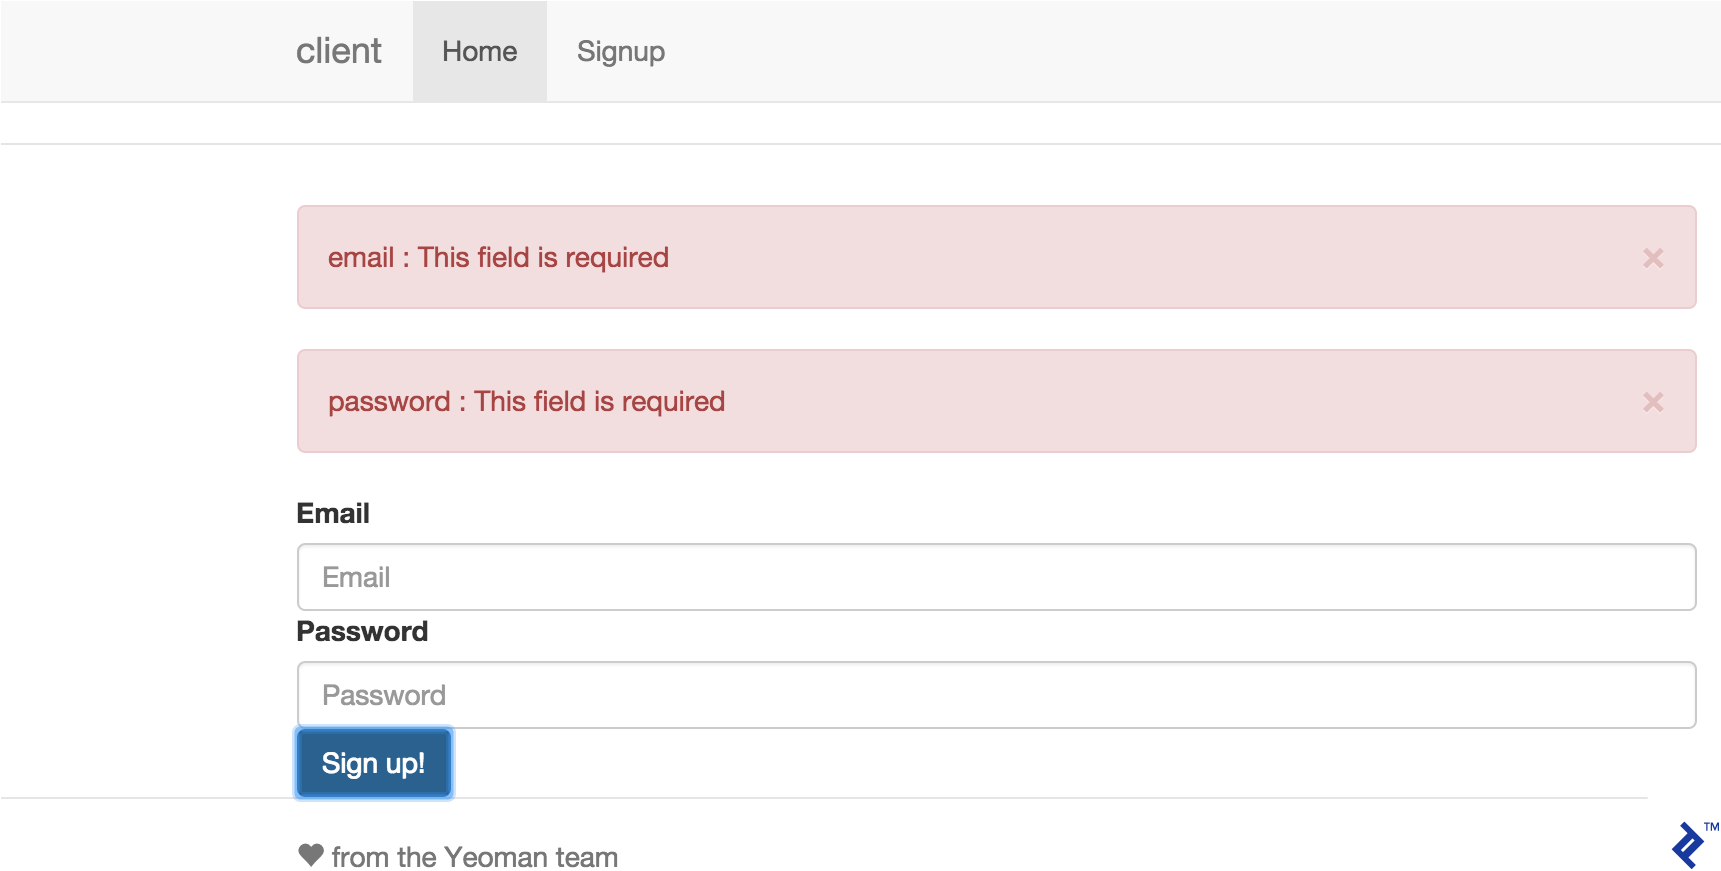Hit the dismiss icon on the lower error banner
1721x871 pixels.
[x=1652, y=402]
